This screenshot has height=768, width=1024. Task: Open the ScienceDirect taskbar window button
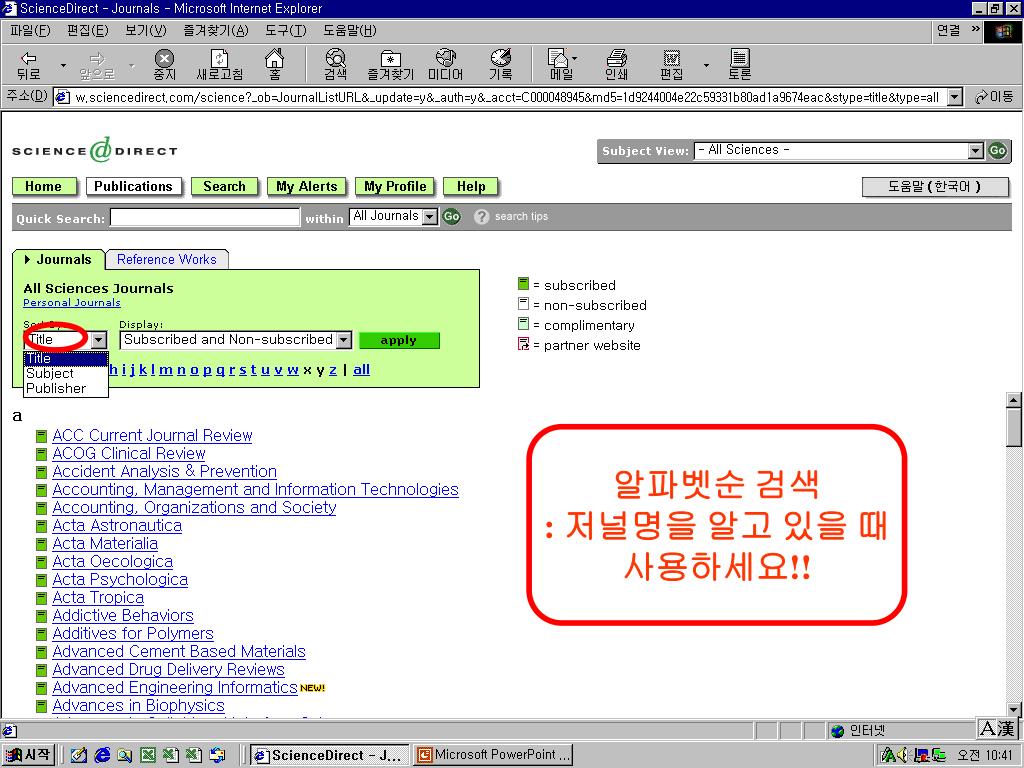point(330,755)
